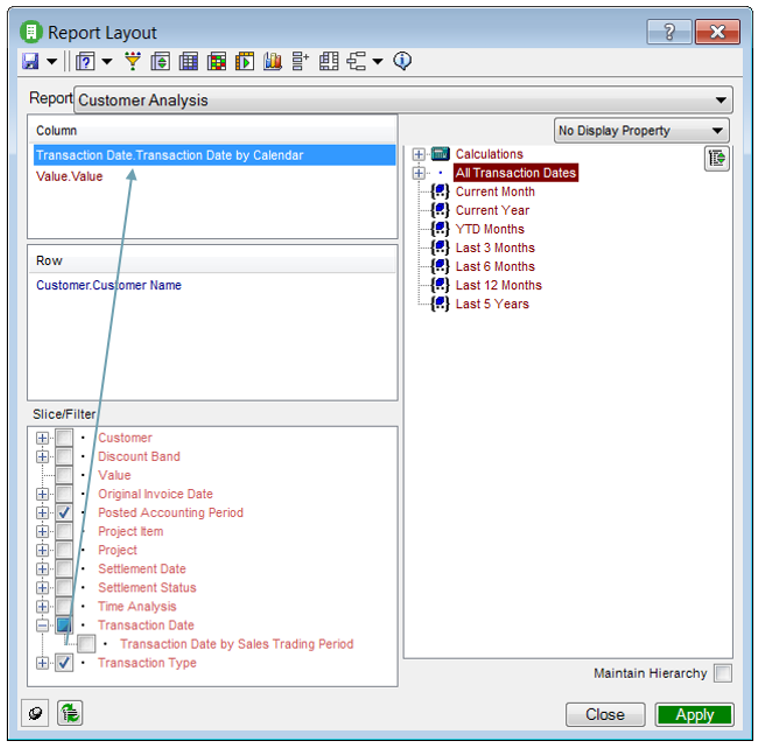Click the bottom-left round reset icon button
This screenshot has height=747, width=759.
pyautogui.click(x=35, y=713)
